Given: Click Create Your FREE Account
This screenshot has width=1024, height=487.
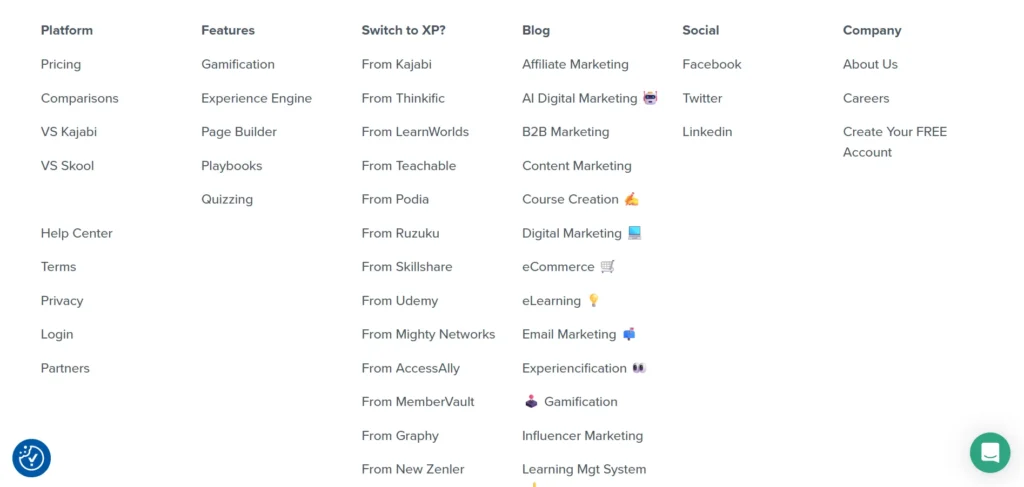Looking at the screenshot, I should [895, 142].
